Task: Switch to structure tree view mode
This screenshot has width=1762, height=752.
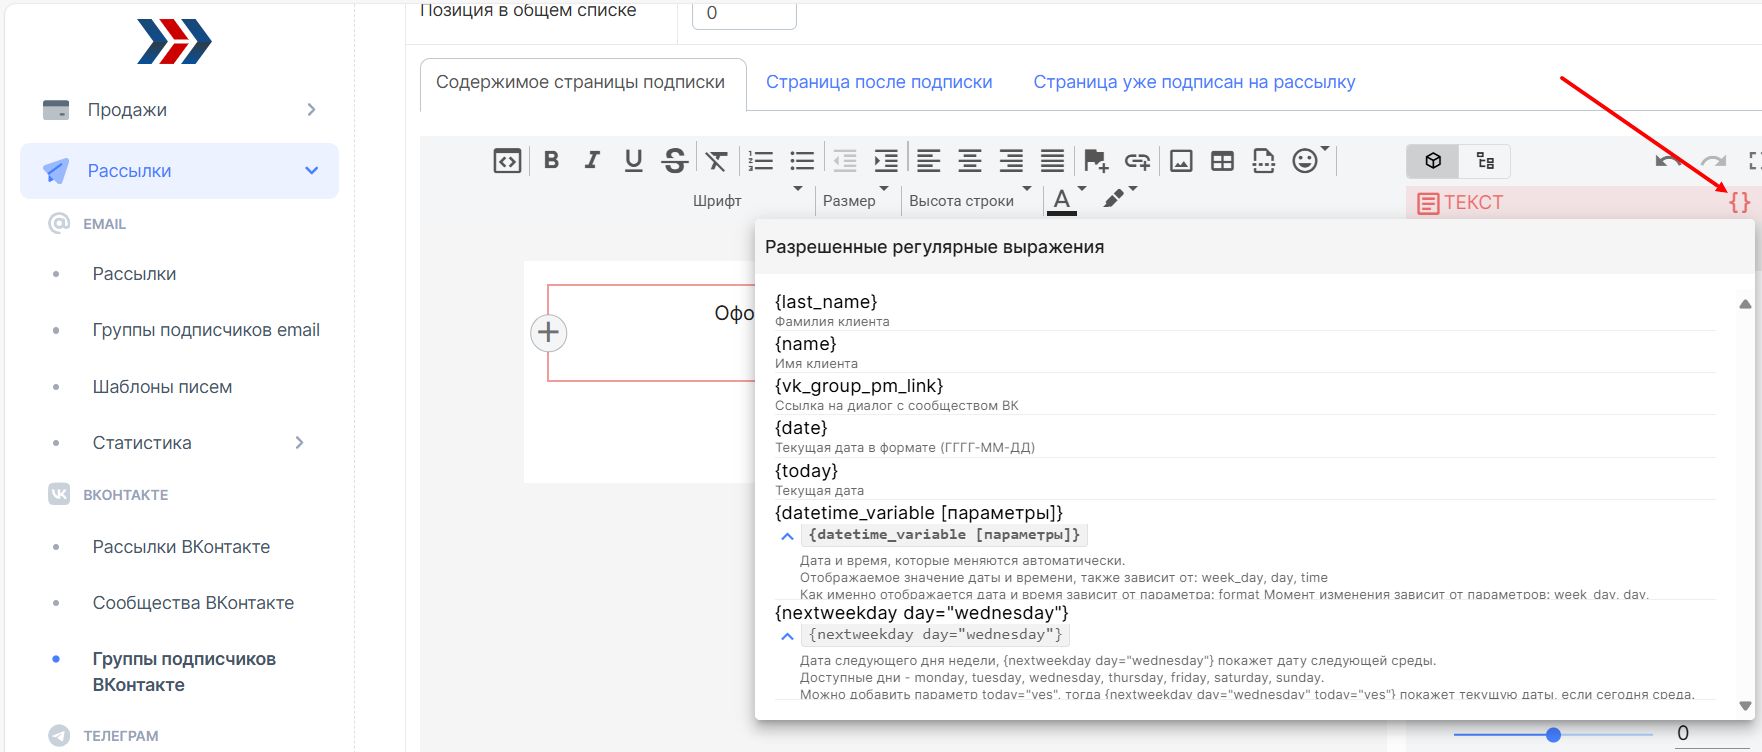Action: (1485, 161)
